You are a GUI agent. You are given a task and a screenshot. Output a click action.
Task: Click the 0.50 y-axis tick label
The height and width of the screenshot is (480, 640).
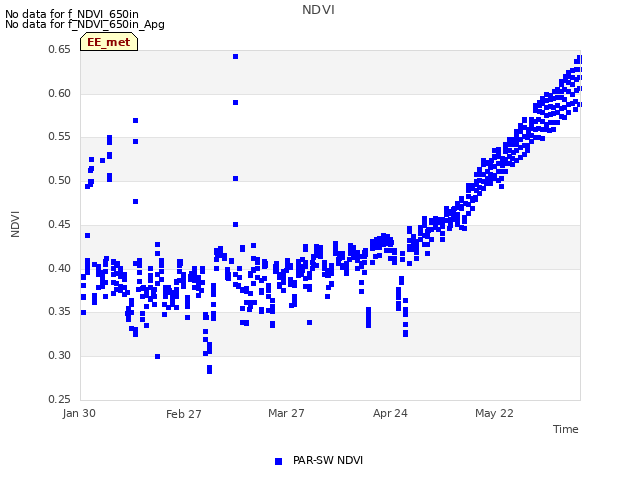click(x=59, y=180)
